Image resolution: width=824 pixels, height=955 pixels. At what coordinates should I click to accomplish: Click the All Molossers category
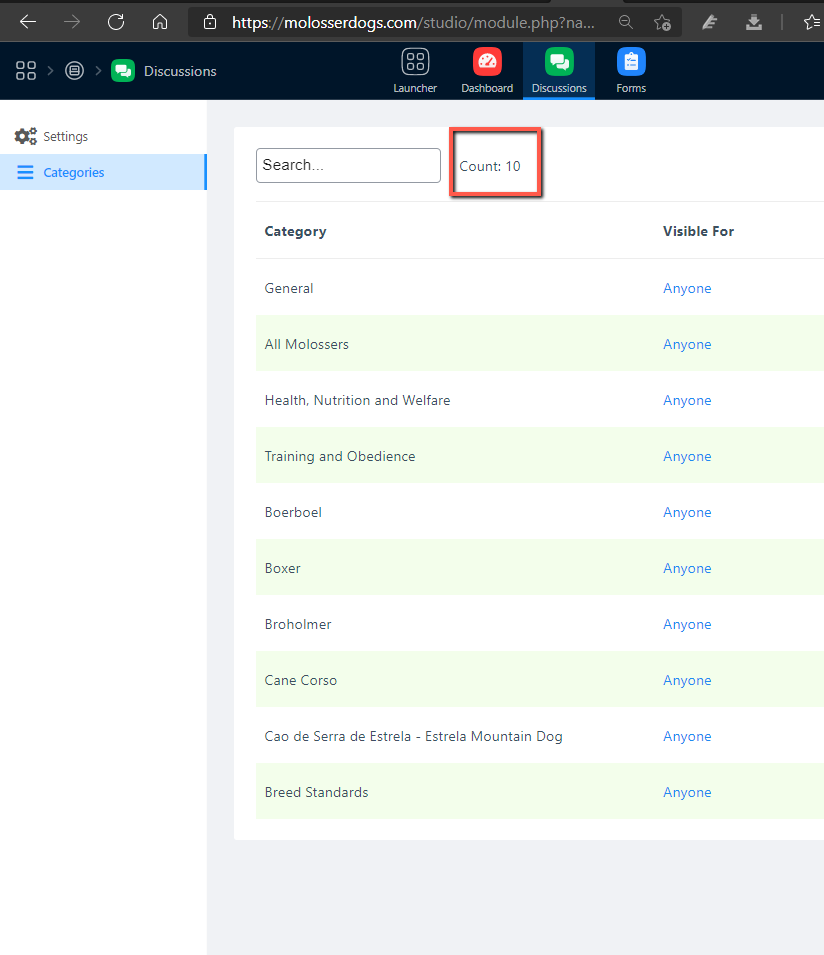[306, 344]
